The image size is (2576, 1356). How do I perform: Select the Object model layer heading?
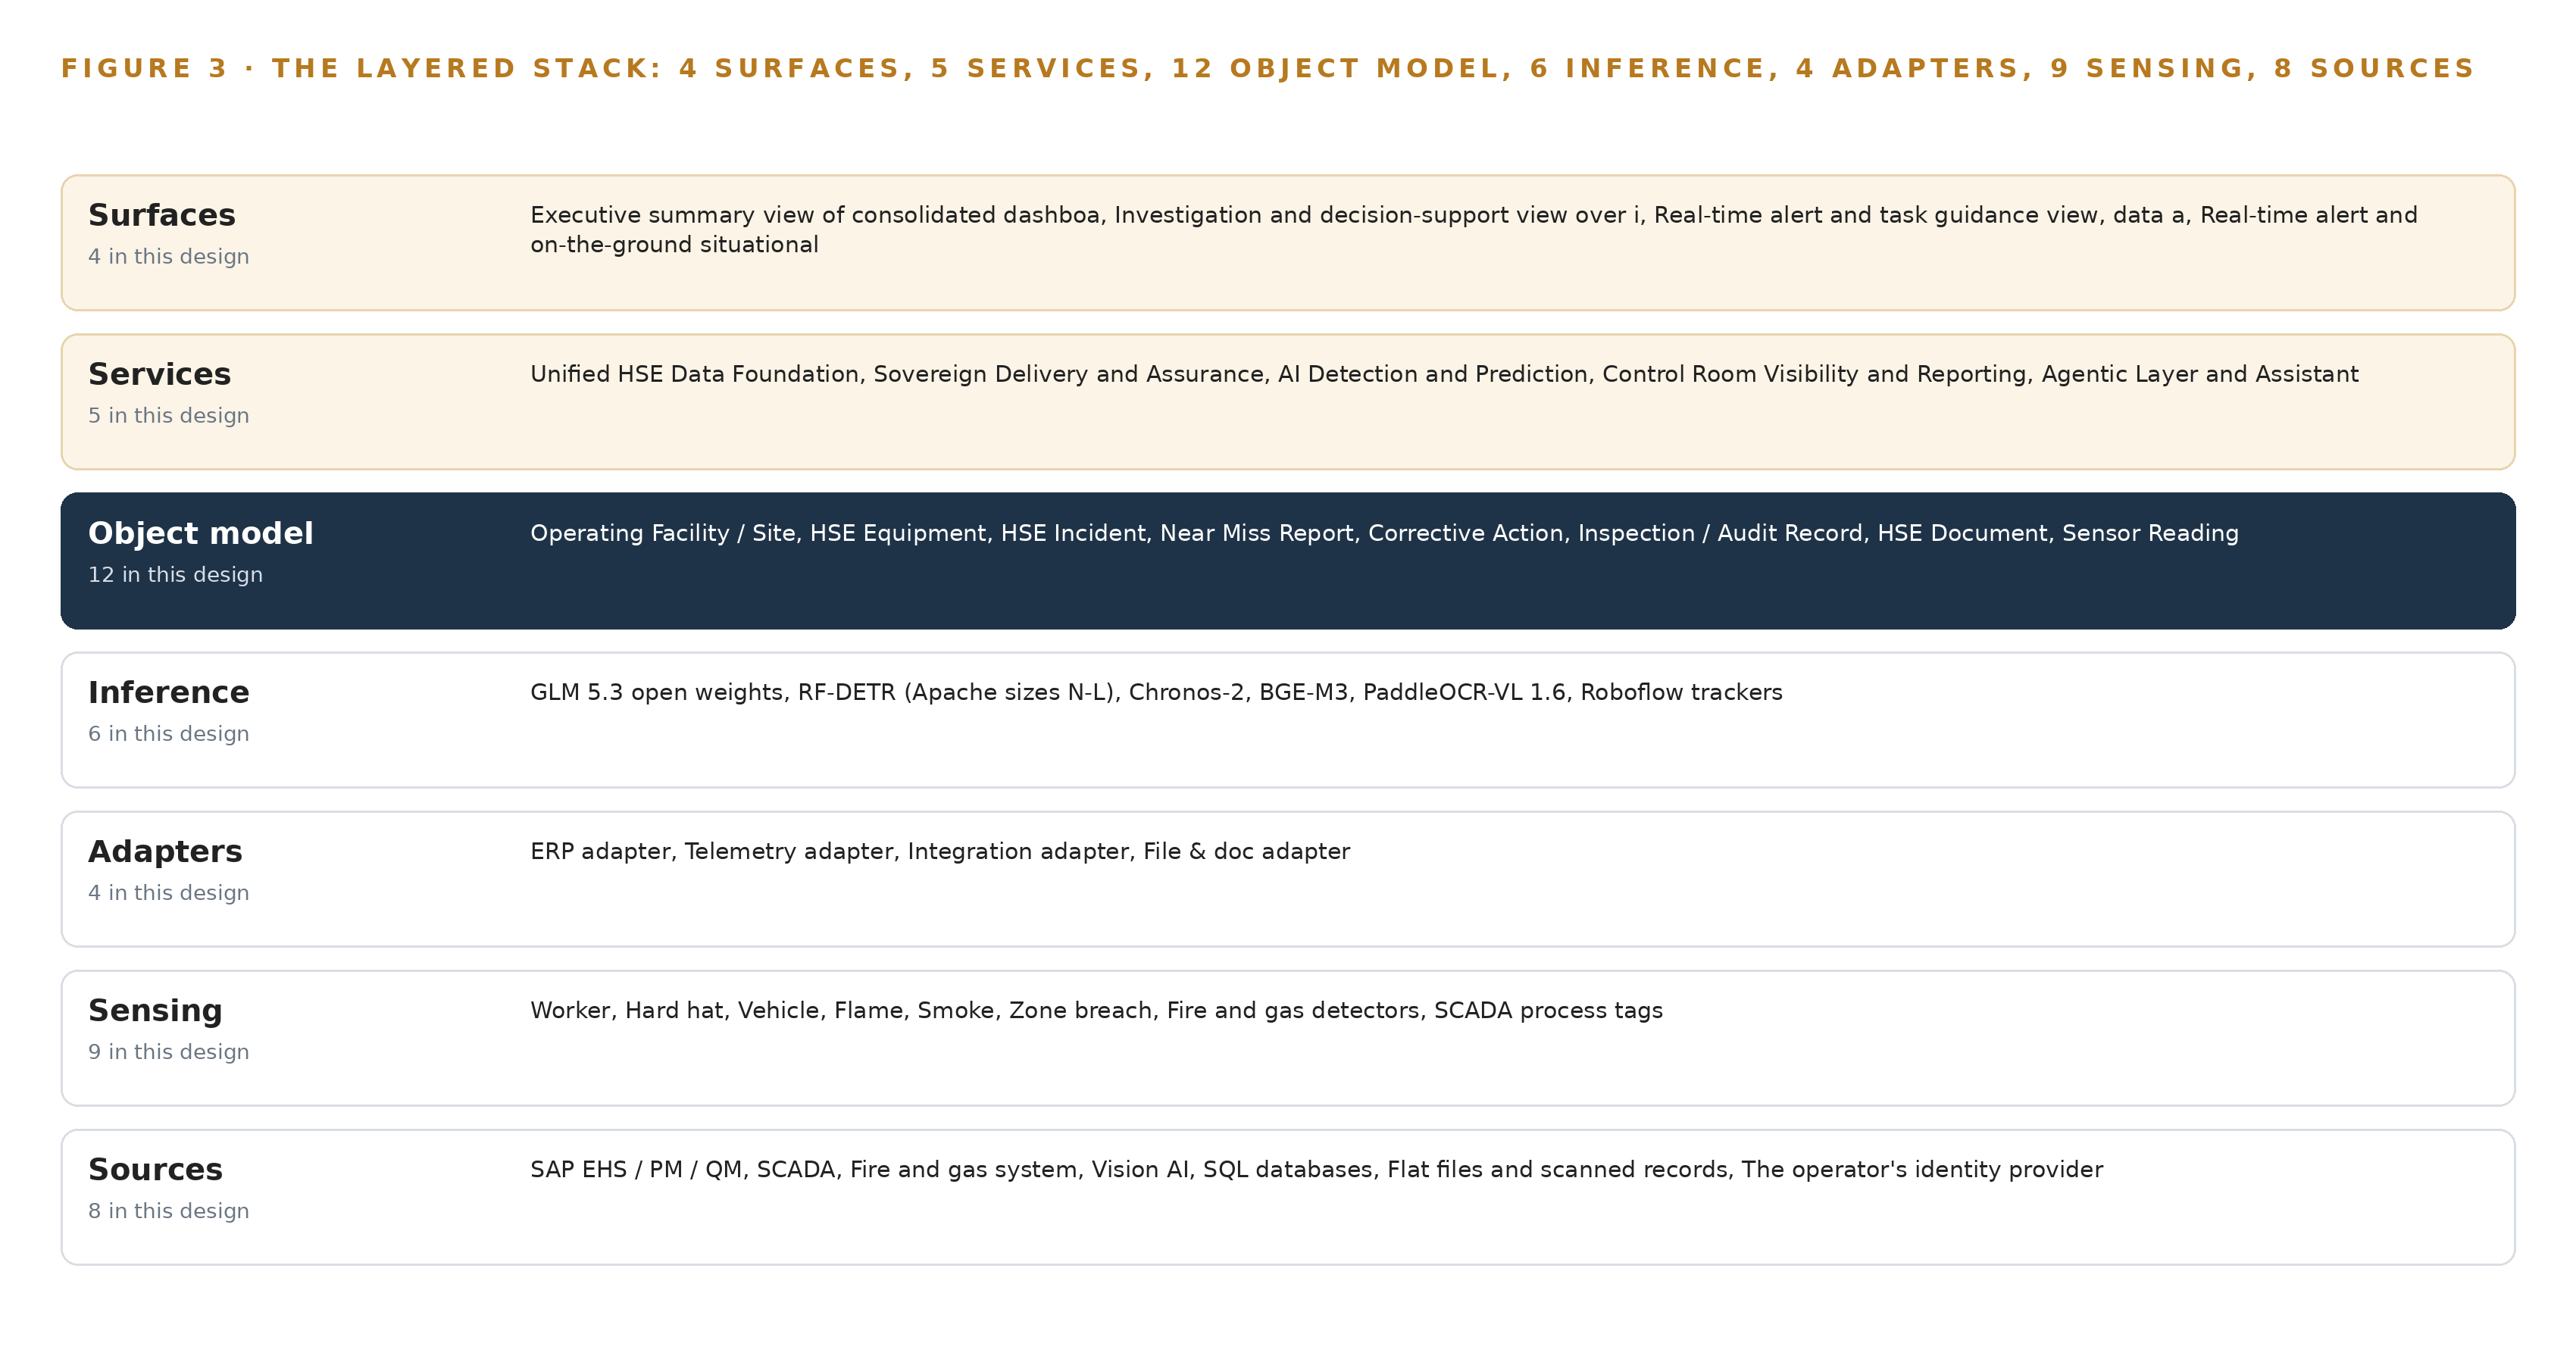point(201,533)
